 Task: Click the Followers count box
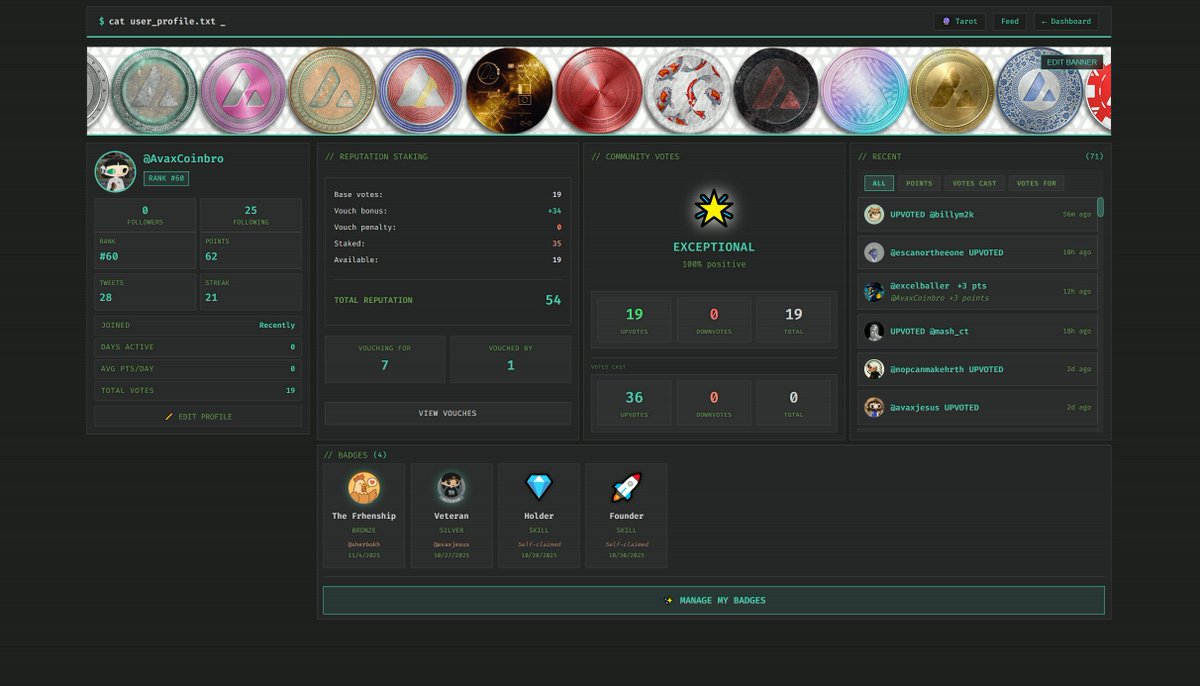click(x=145, y=215)
